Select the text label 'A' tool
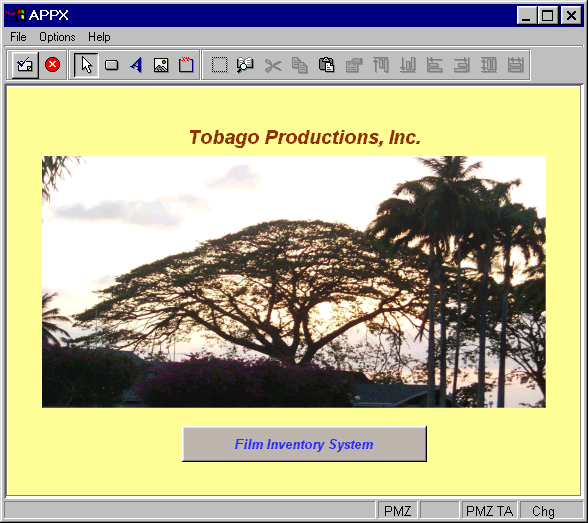 [136, 65]
